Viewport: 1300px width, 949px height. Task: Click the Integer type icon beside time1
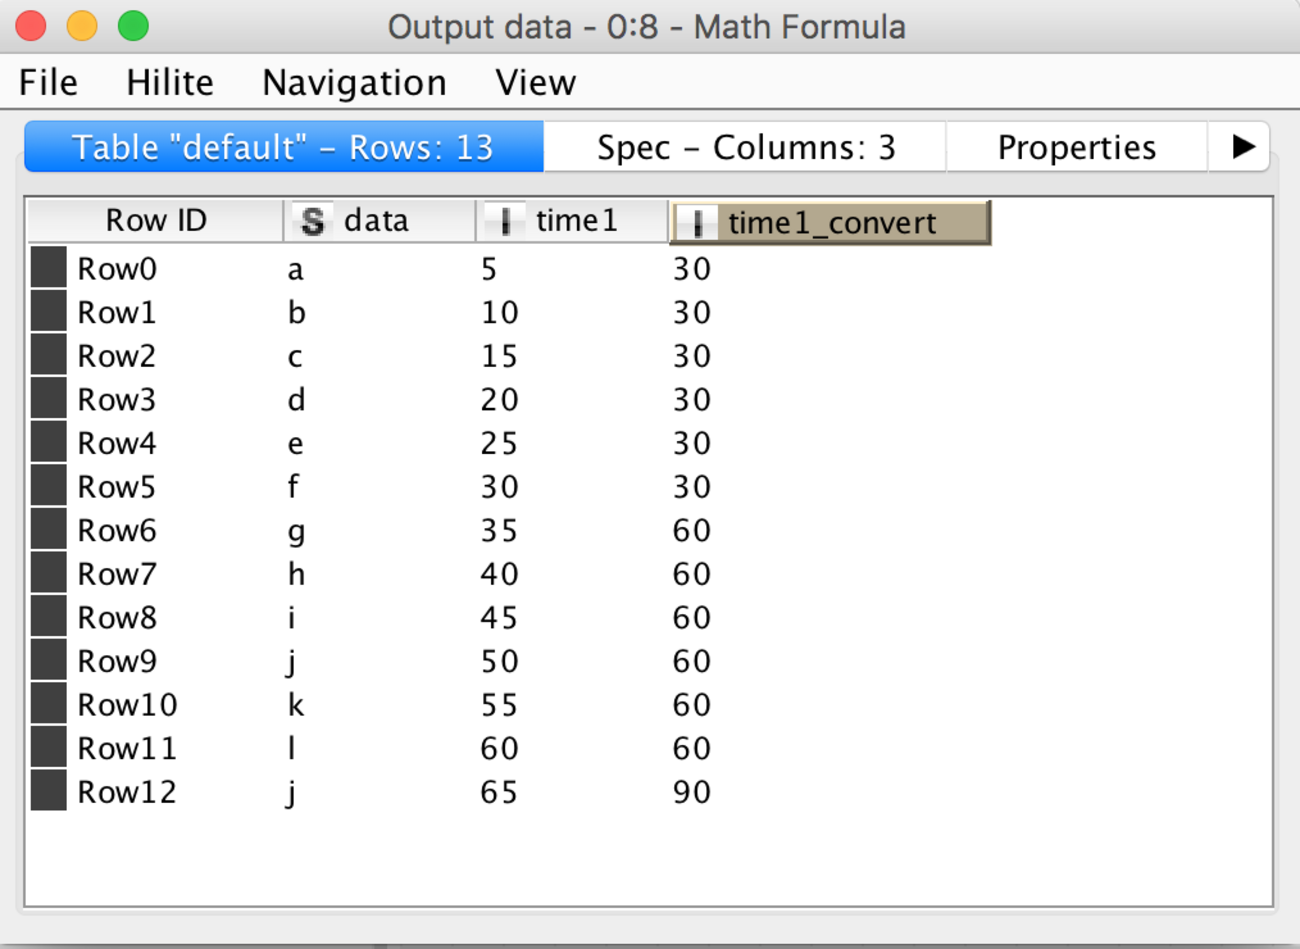click(x=505, y=221)
